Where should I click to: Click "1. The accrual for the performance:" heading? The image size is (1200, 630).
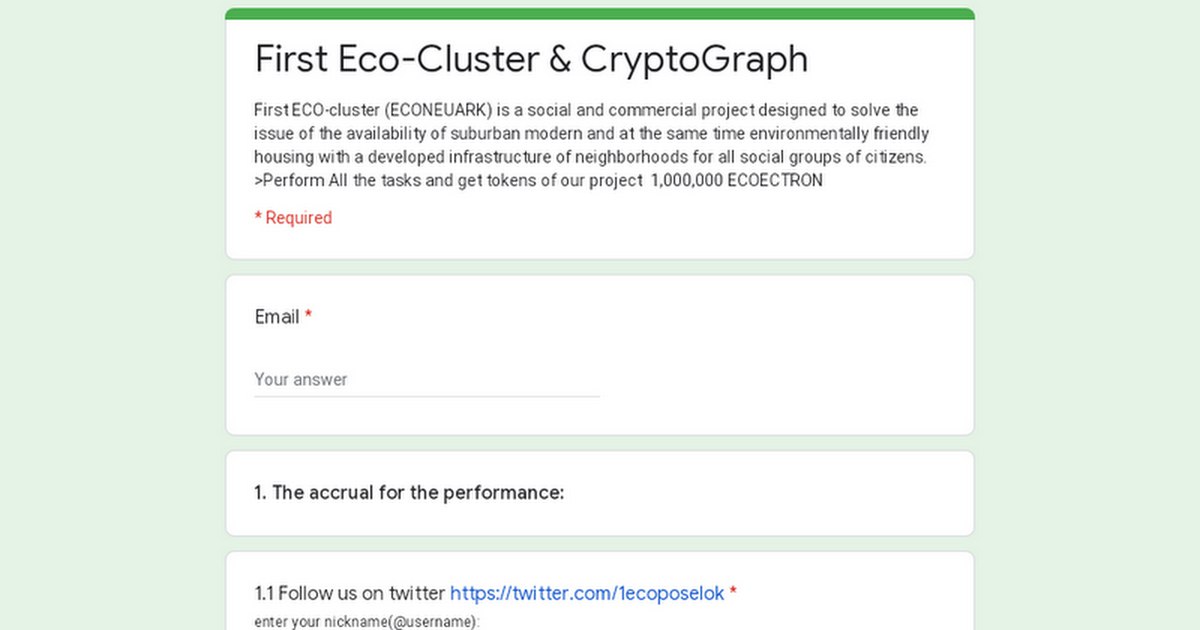[x=409, y=492]
